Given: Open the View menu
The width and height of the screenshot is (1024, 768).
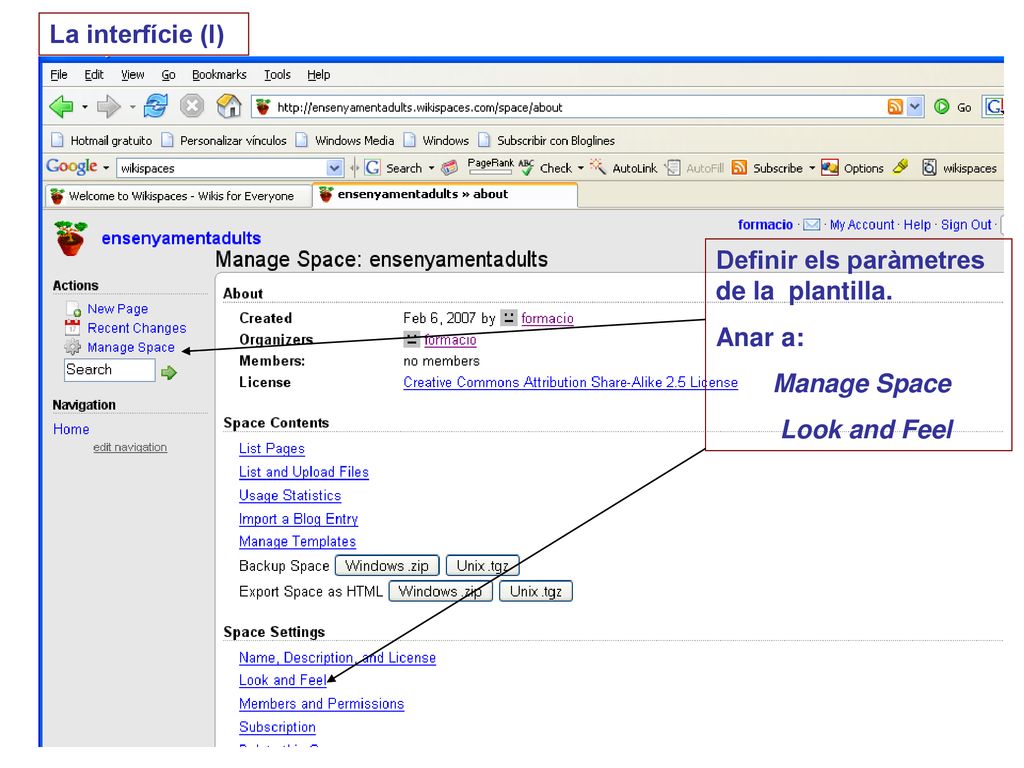Looking at the screenshot, I should coord(133,74).
